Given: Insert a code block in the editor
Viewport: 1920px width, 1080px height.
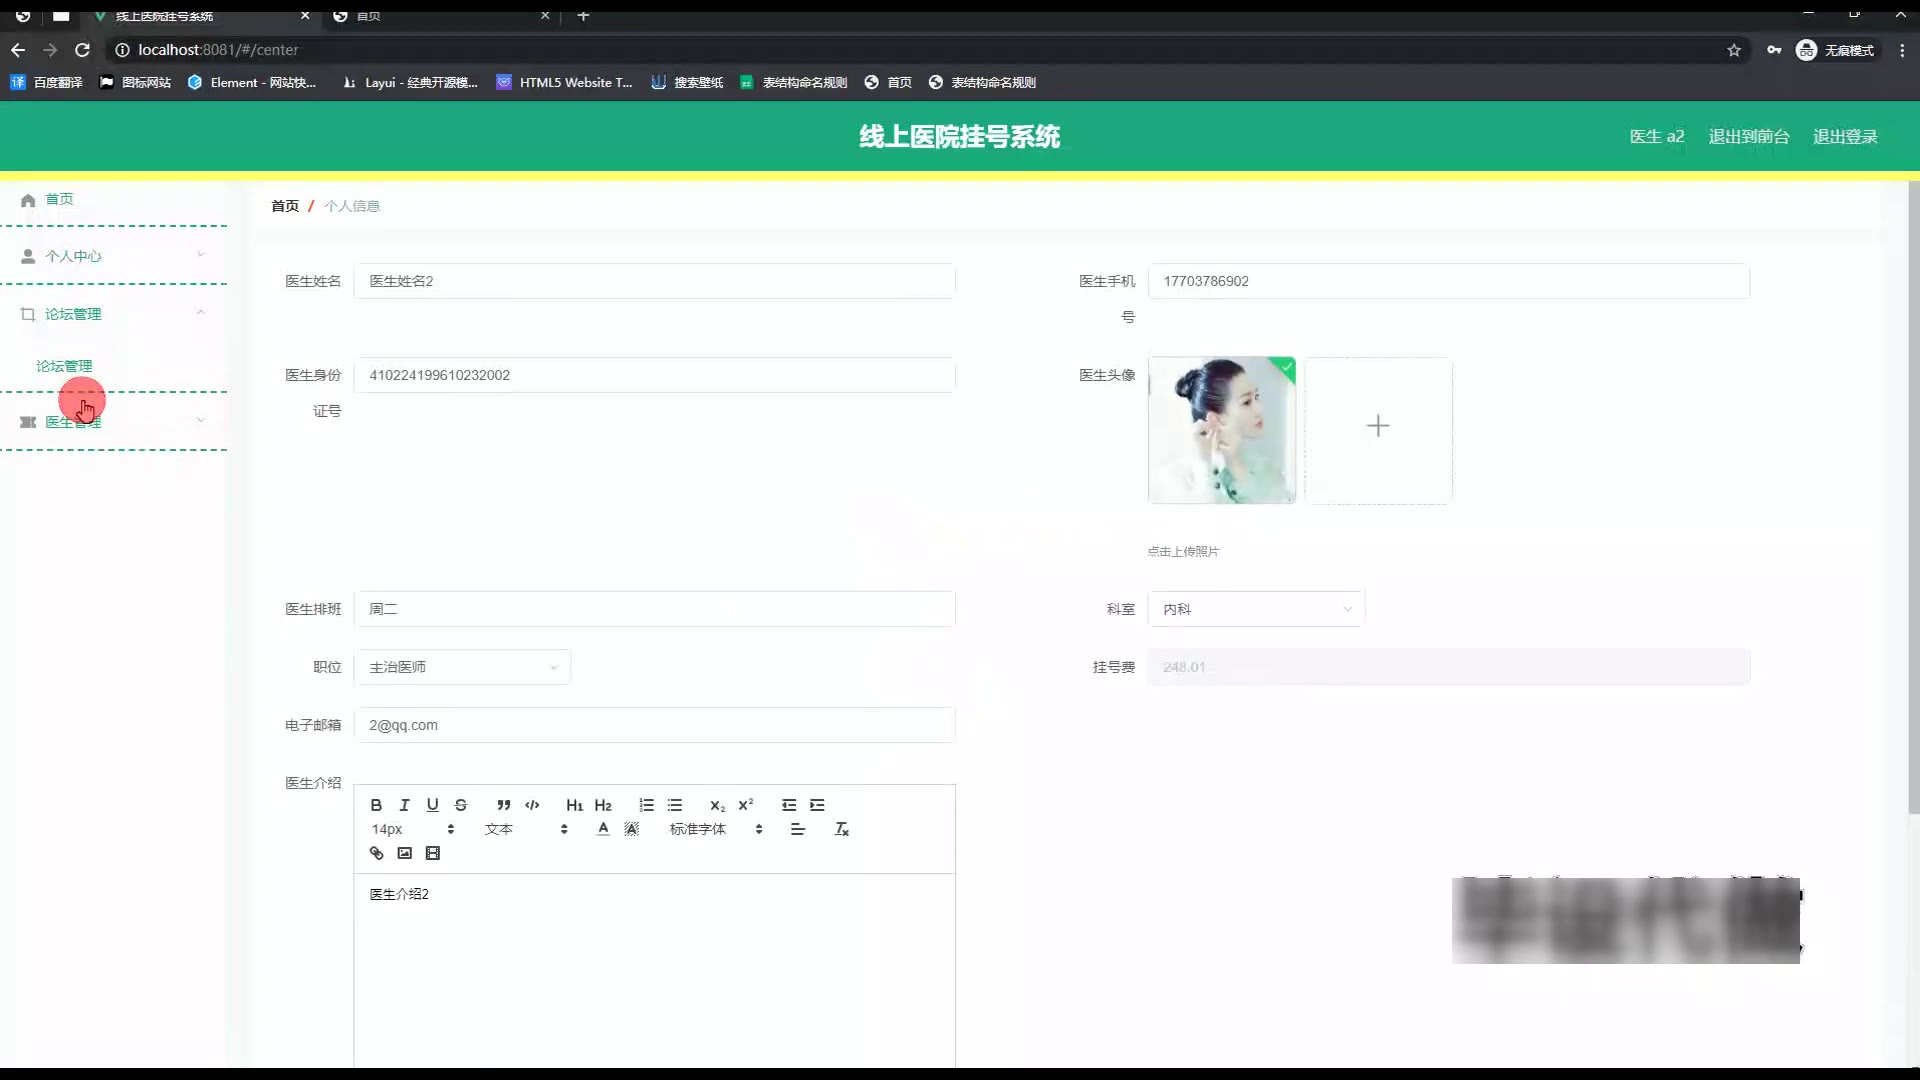Looking at the screenshot, I should point(532,805).
